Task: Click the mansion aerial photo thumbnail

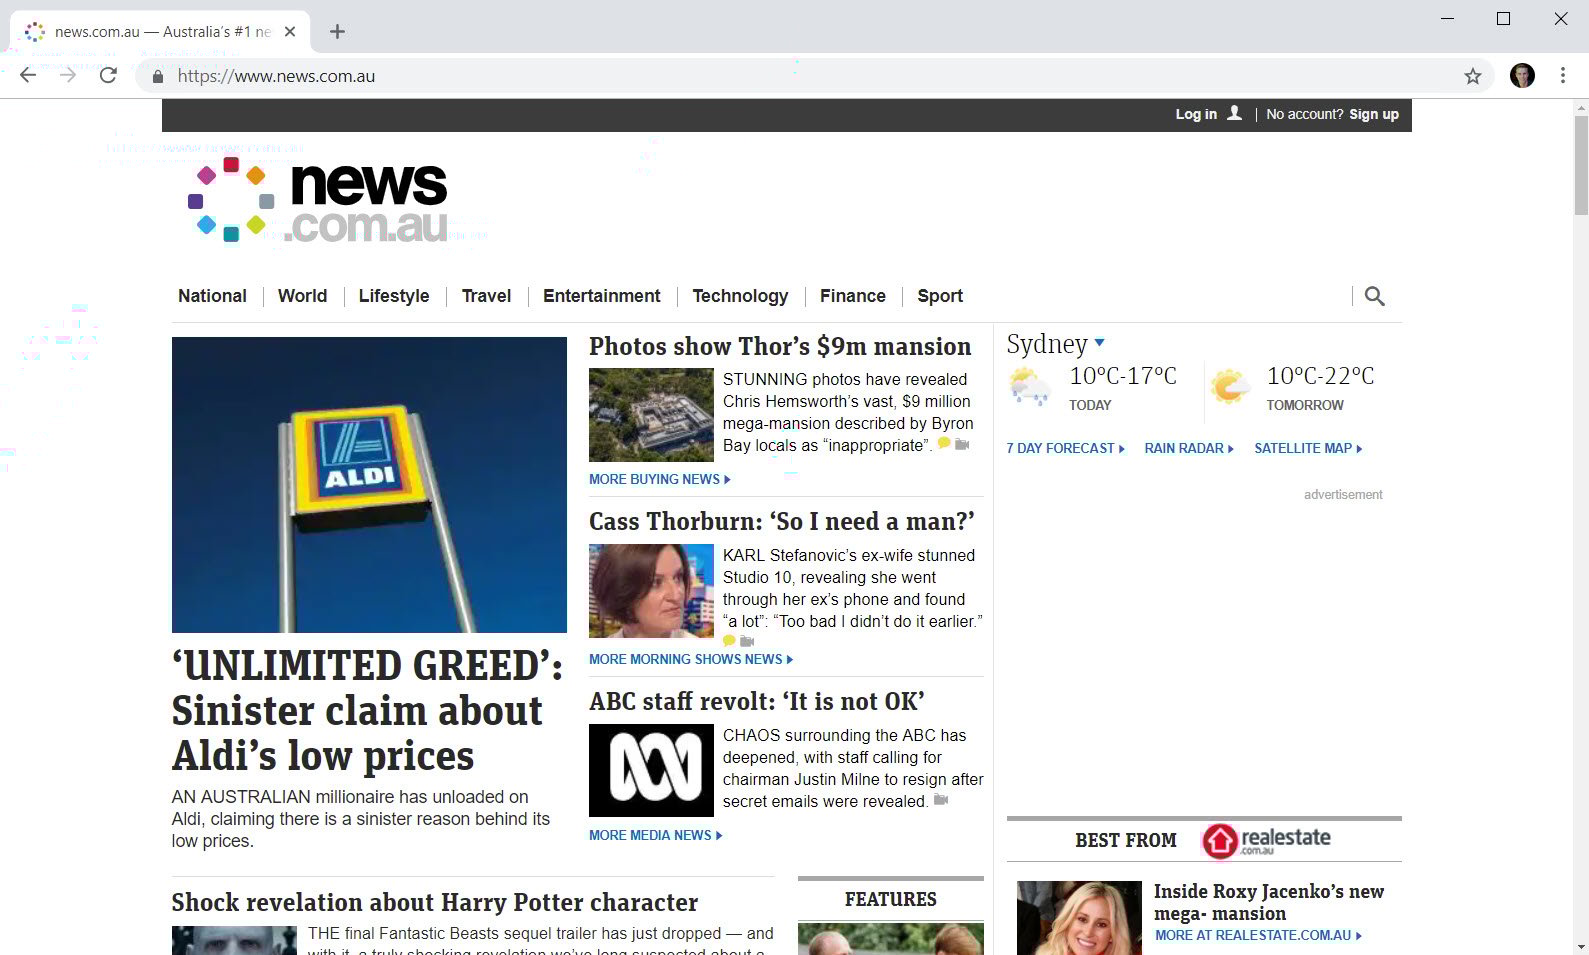Action: click(x=651, y=414)
